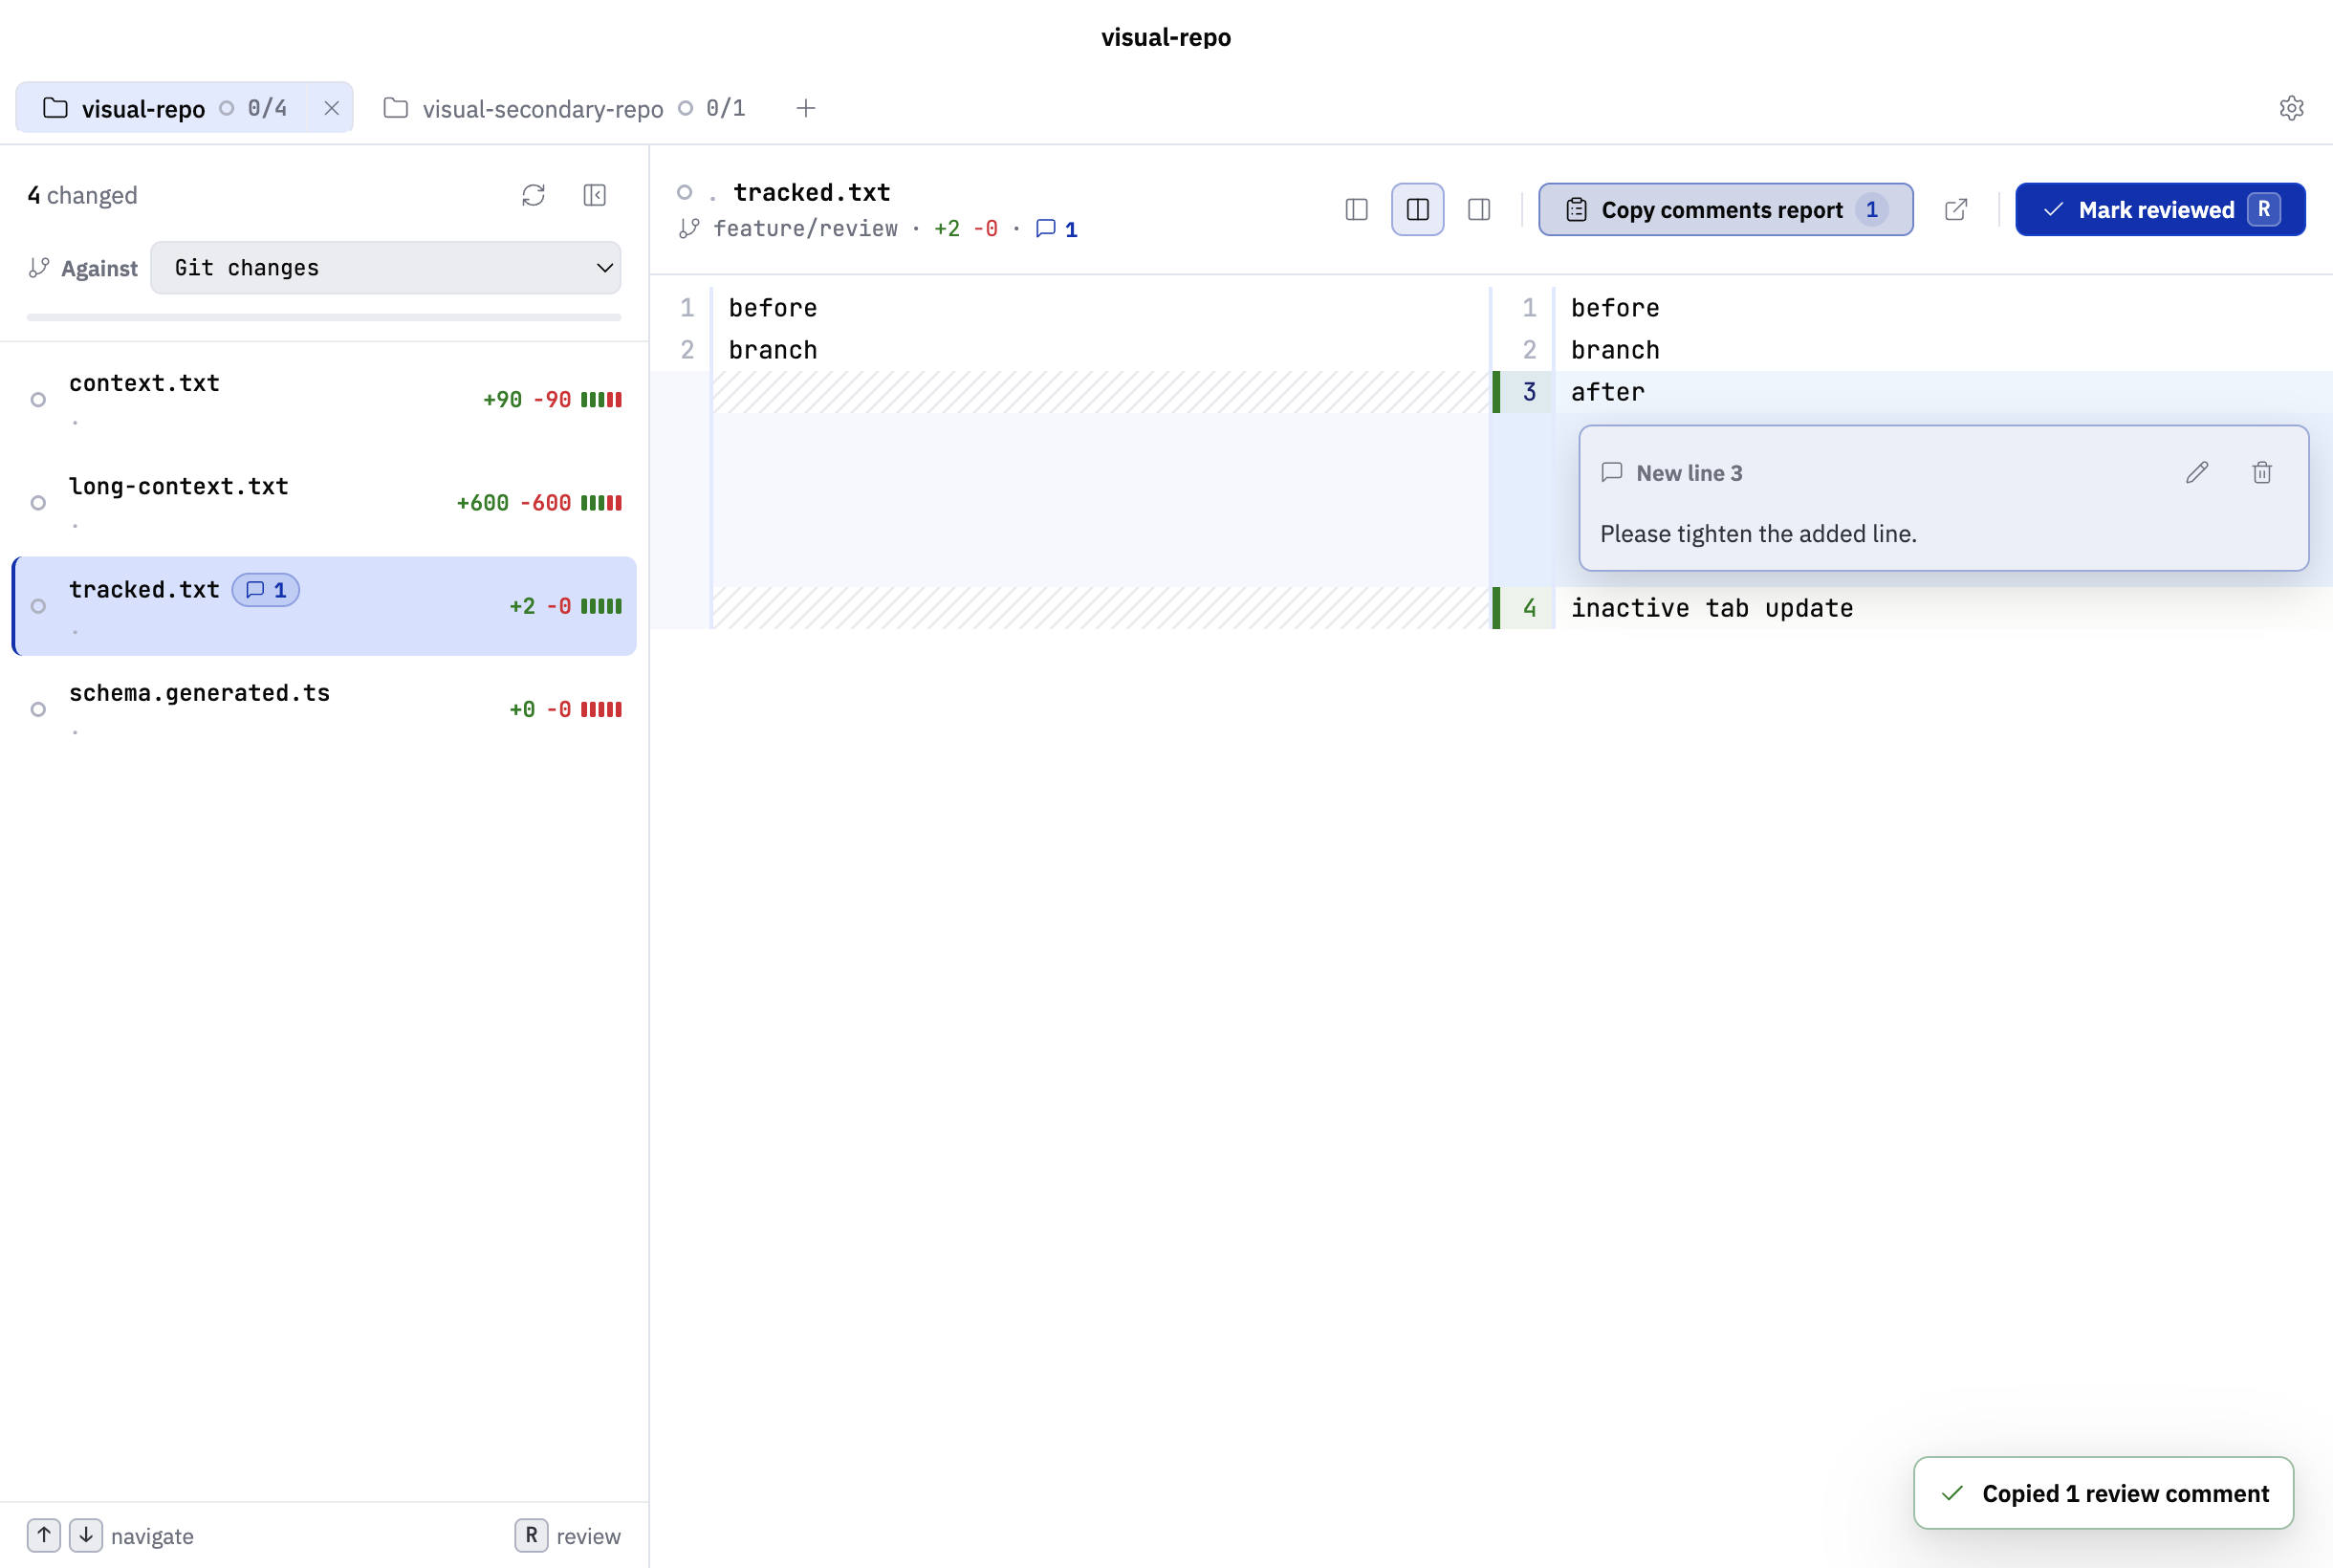Add a new repository tab
The width and height of the screenshot is (2333, 1568).
coord(806,108)
